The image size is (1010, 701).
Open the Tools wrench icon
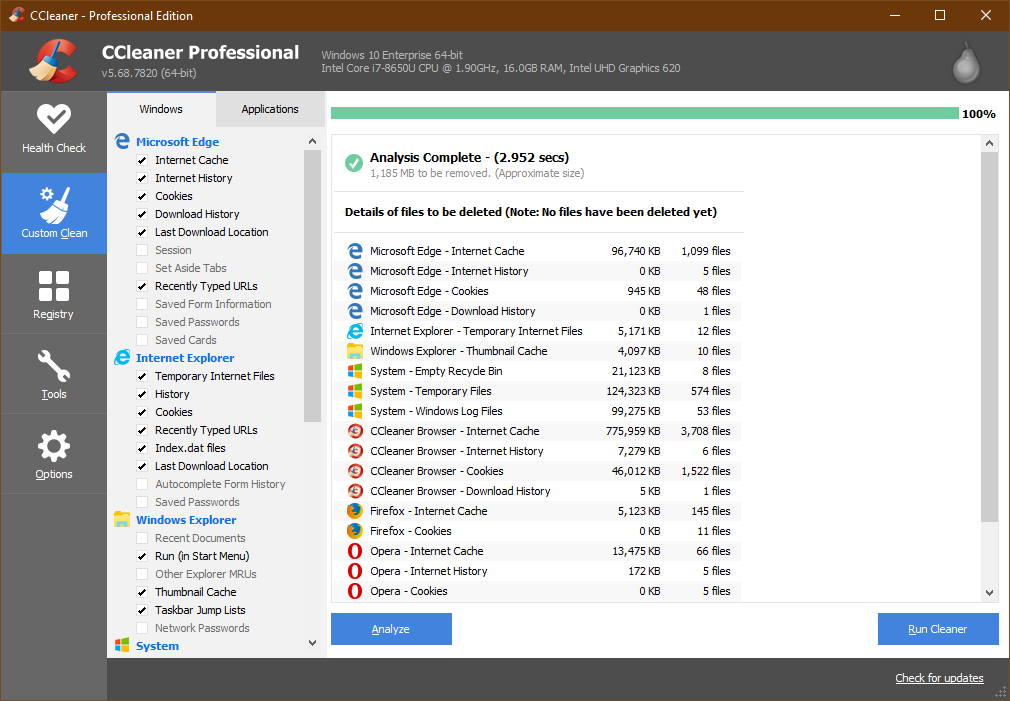pyautogui.click(x=54, y=366)
